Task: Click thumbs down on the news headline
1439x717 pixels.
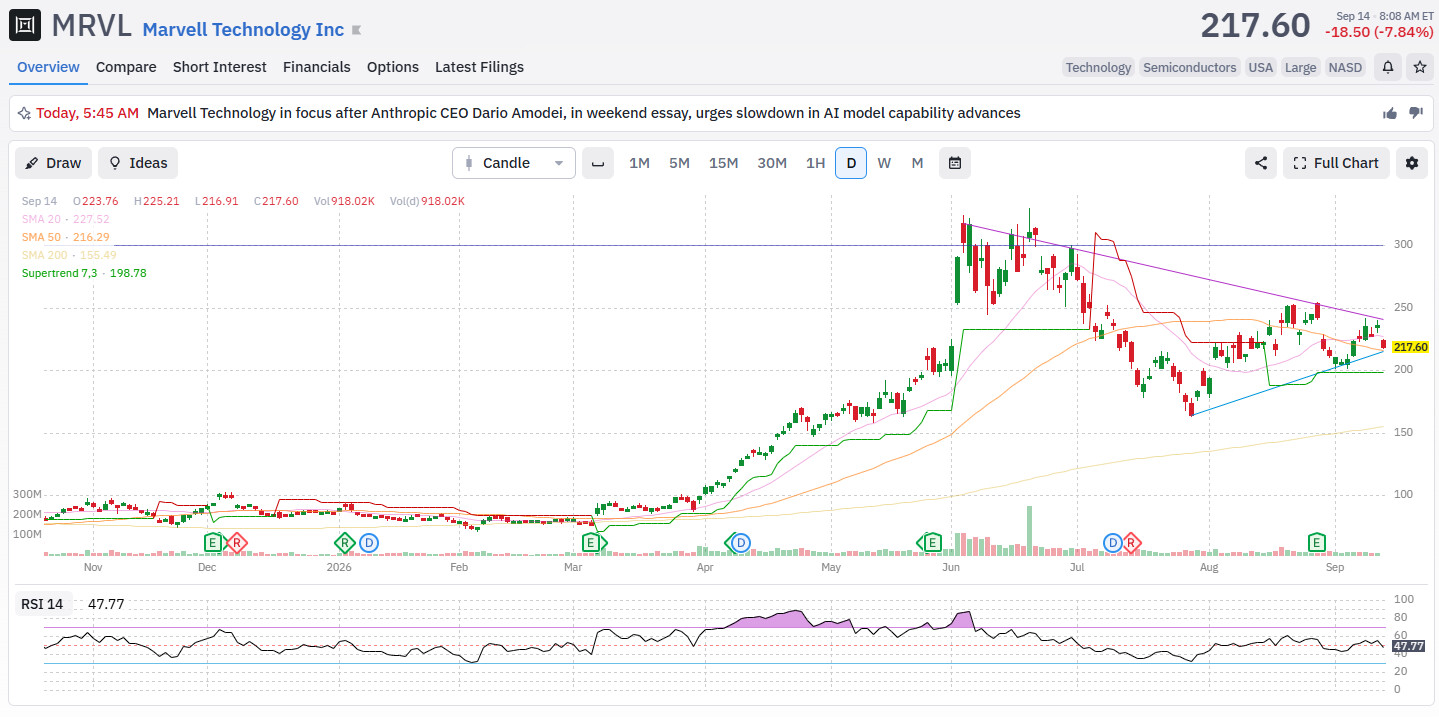Action: point(1416,113)
